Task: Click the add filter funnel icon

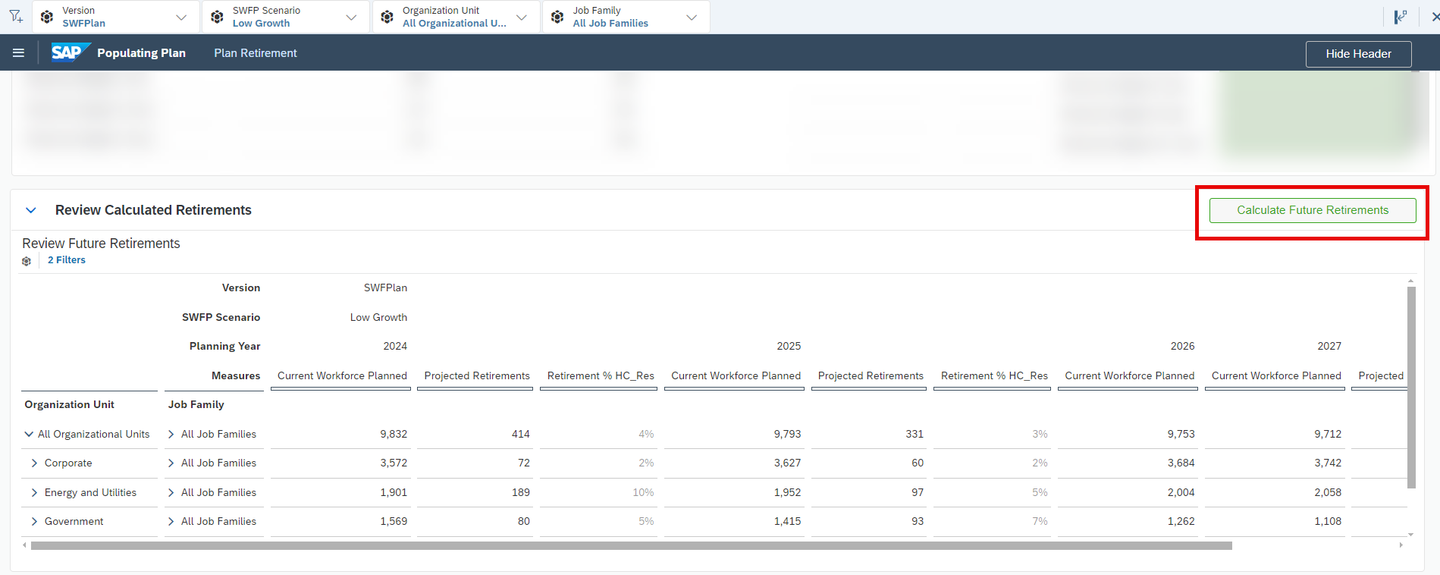Action: (x=15, y=17)
